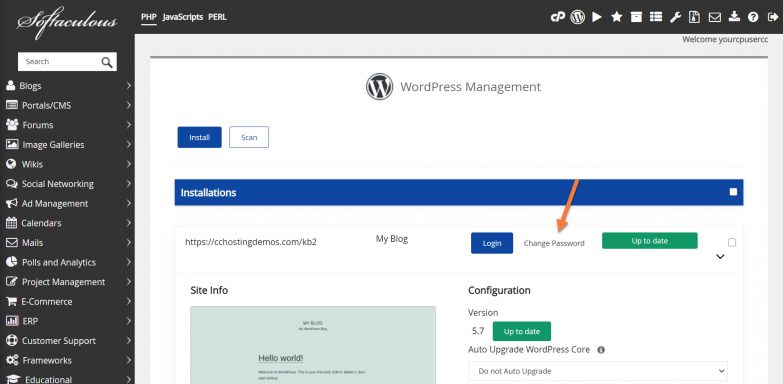Open cPanel via the cP icon
Image resolution: width=783 pixels, height=384 pixels.
(x=557, y=17)
